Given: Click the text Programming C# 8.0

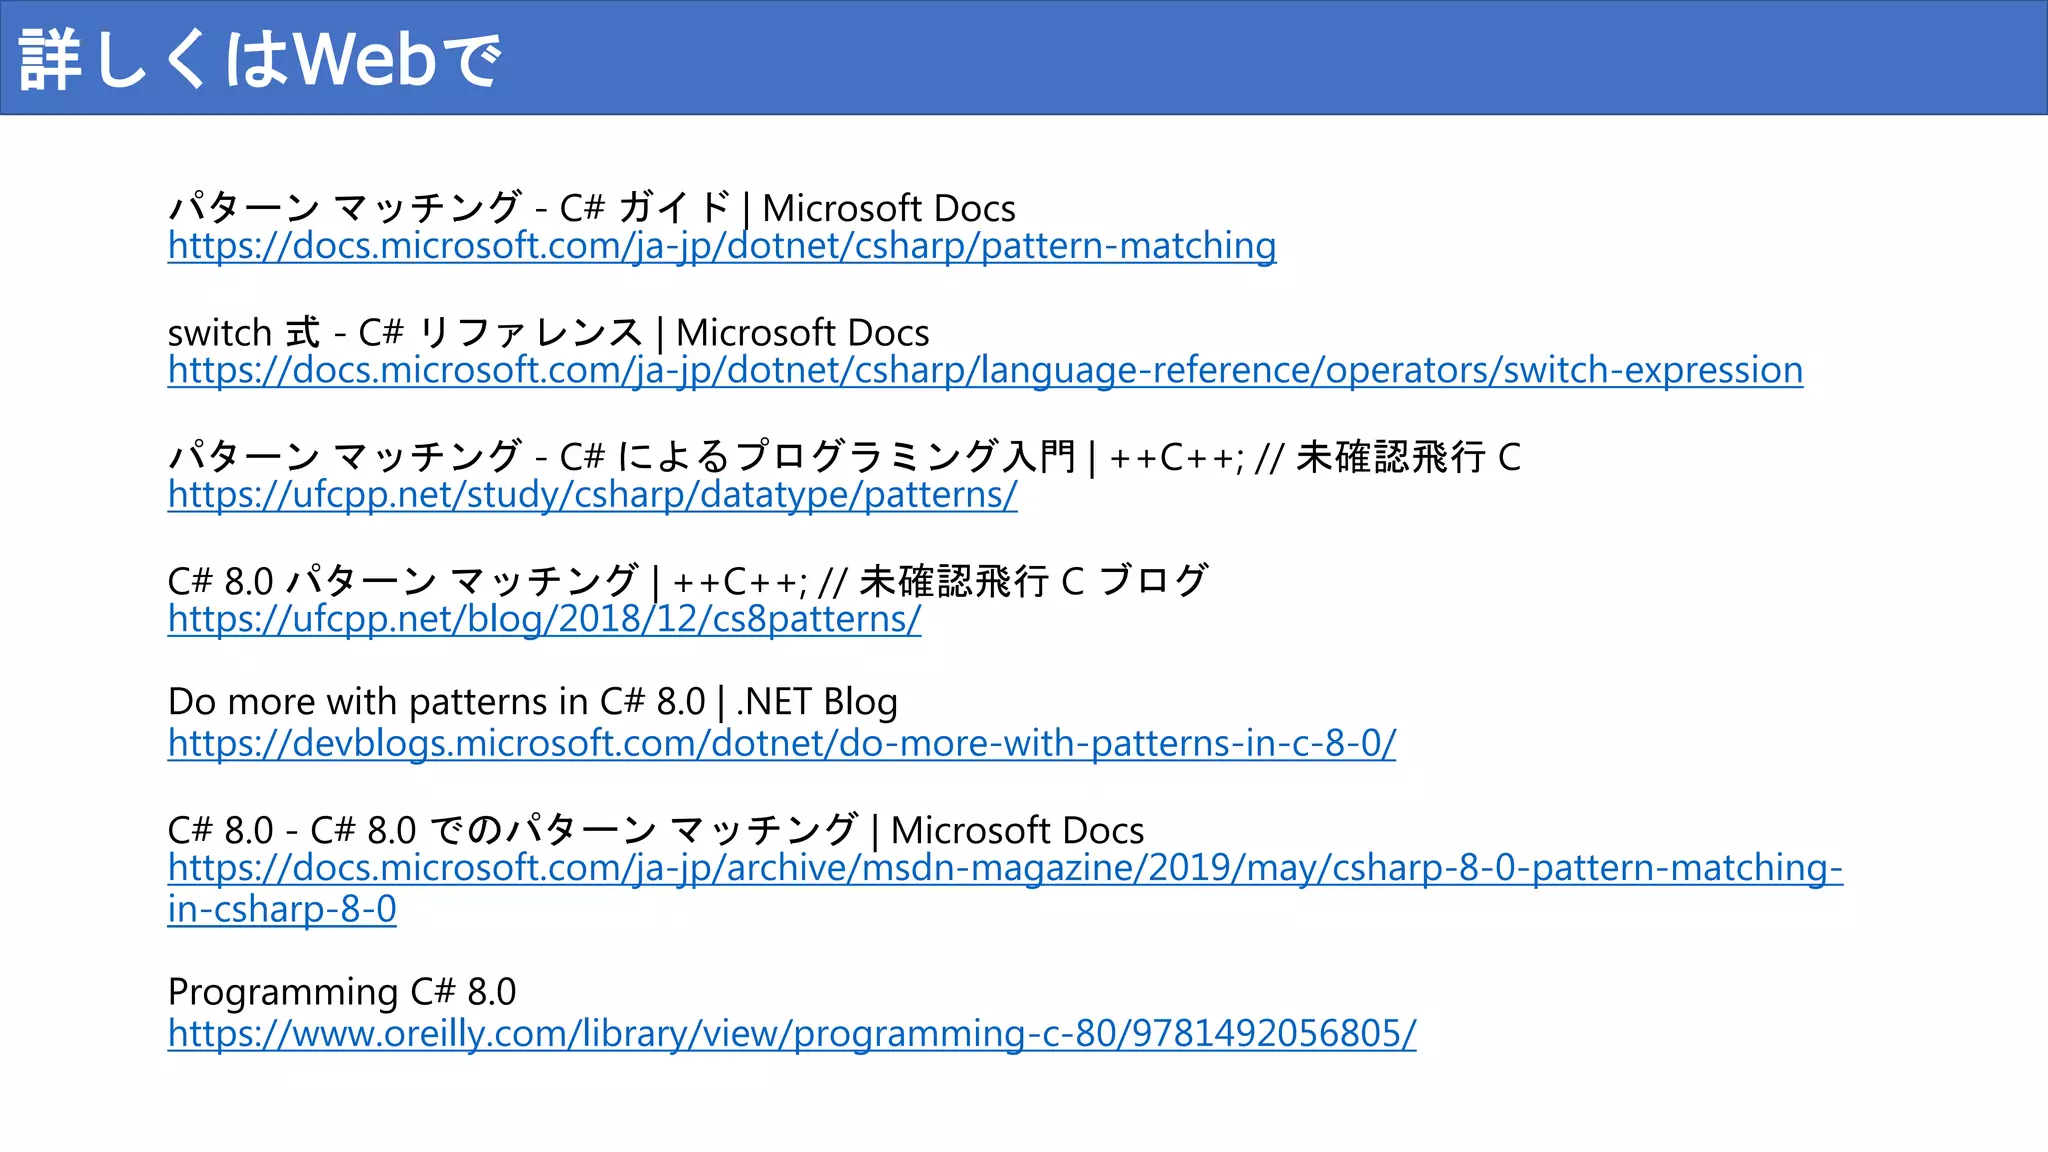Looking at the screenshot, I should pyautogui.click(x=342, y=992).
